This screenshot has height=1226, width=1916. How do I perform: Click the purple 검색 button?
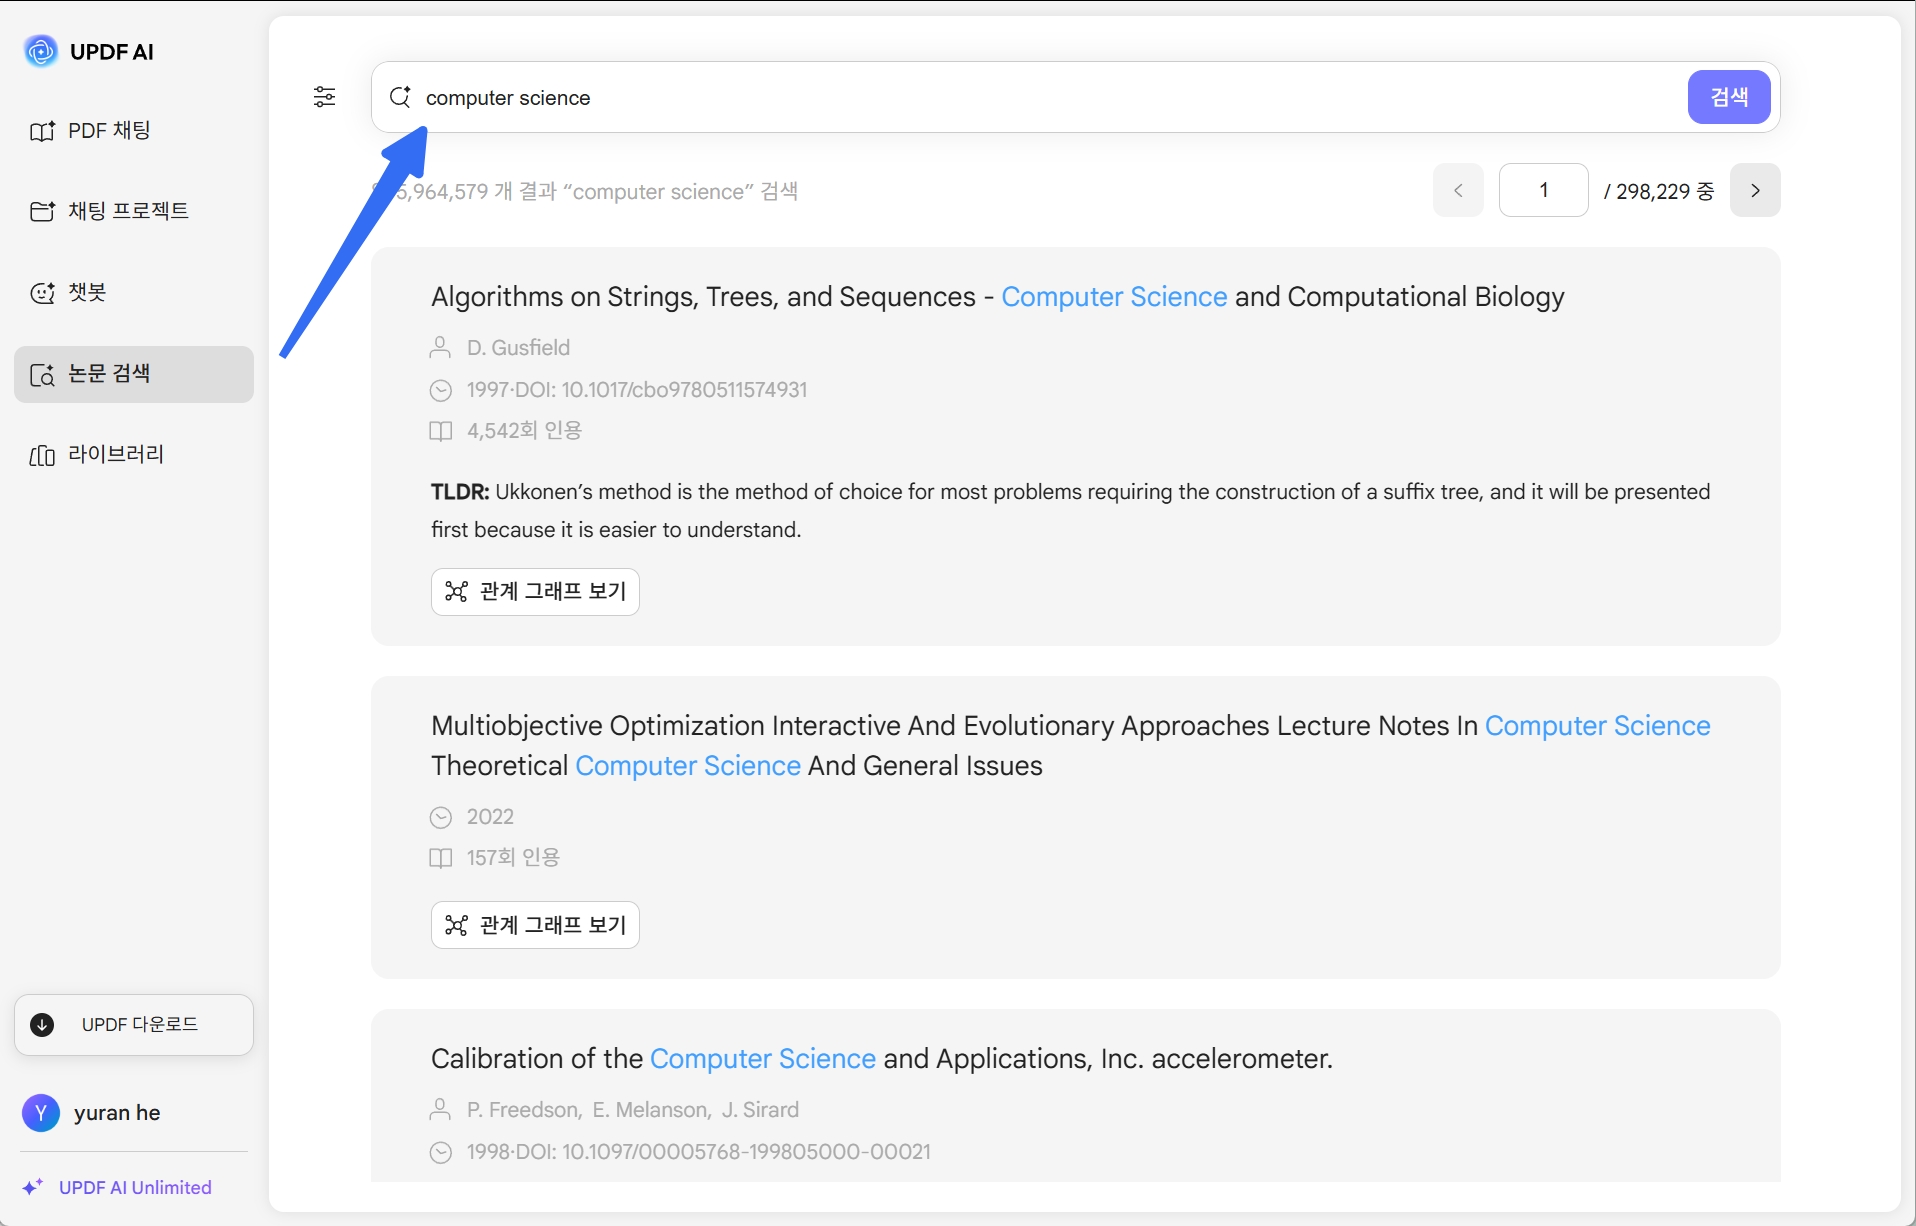click(1729, 97)
